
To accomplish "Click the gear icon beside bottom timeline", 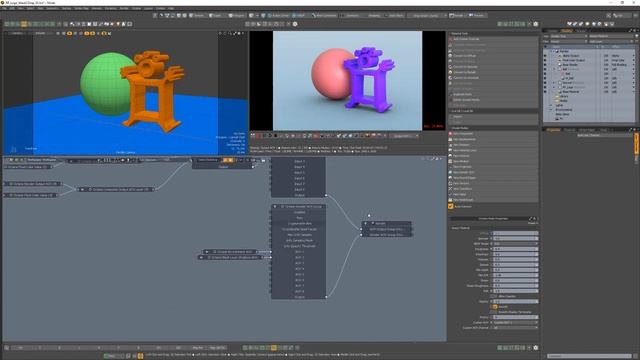I will 536,348.
